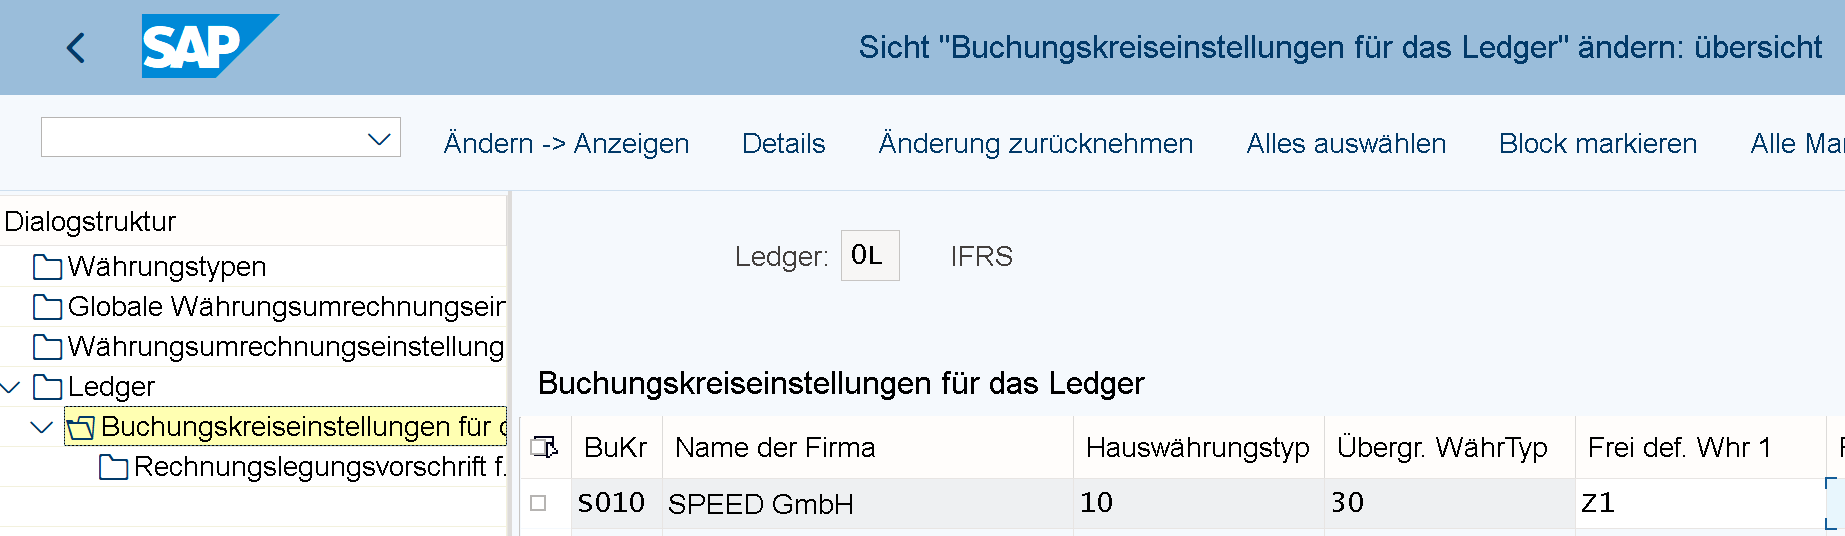Click the table settings icon beside BuKr
Viewport: 1845px width, 536px height.
coord(545,447)
